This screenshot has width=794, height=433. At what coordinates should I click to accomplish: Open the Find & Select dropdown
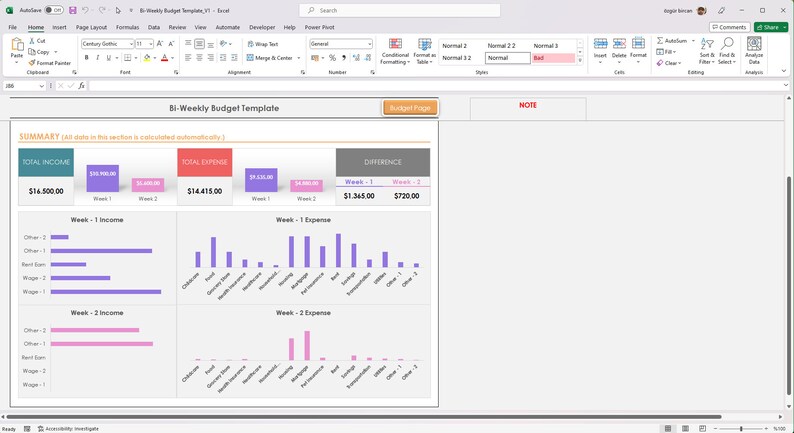[727, 51]
